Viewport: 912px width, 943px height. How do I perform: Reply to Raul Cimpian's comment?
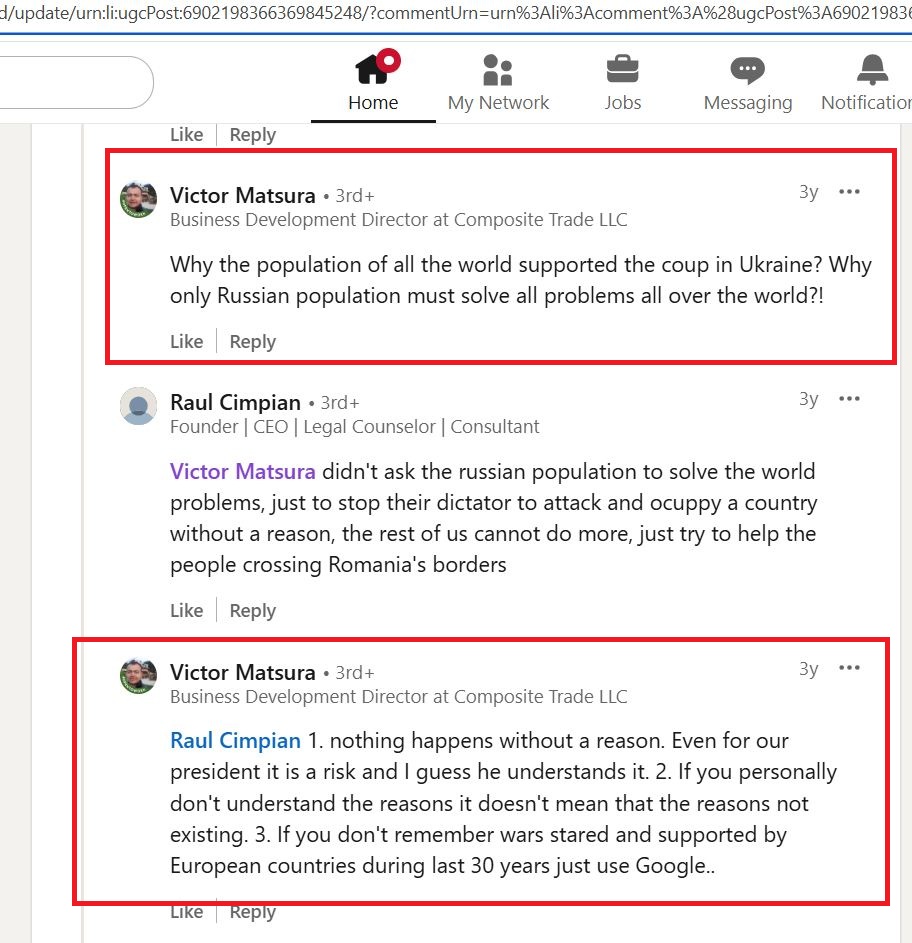click(252, 610)
